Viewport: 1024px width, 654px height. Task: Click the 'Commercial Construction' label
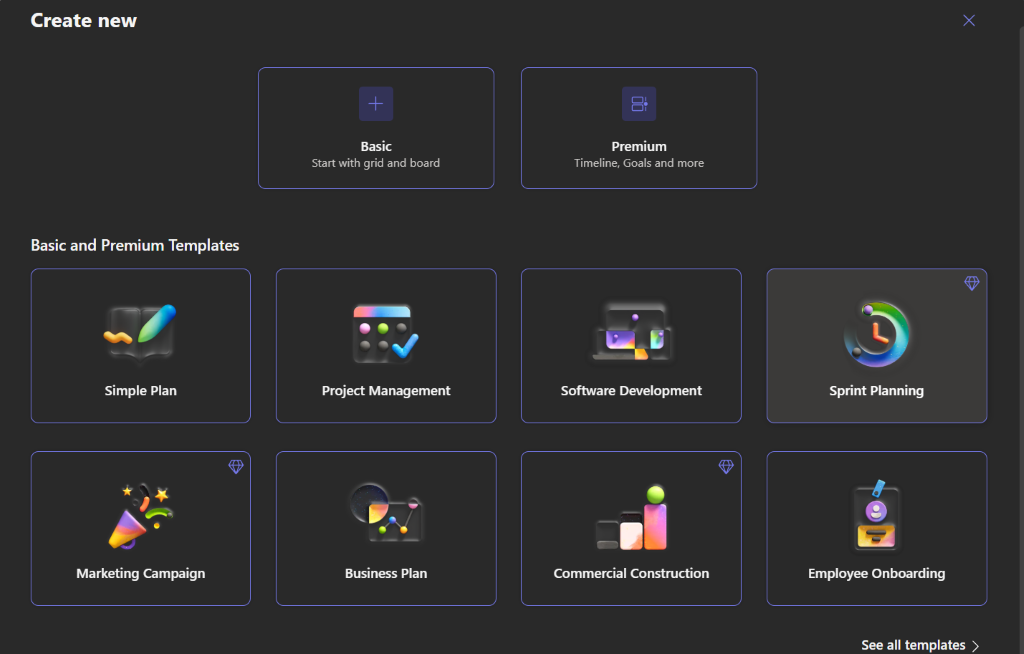click(632, 574)
